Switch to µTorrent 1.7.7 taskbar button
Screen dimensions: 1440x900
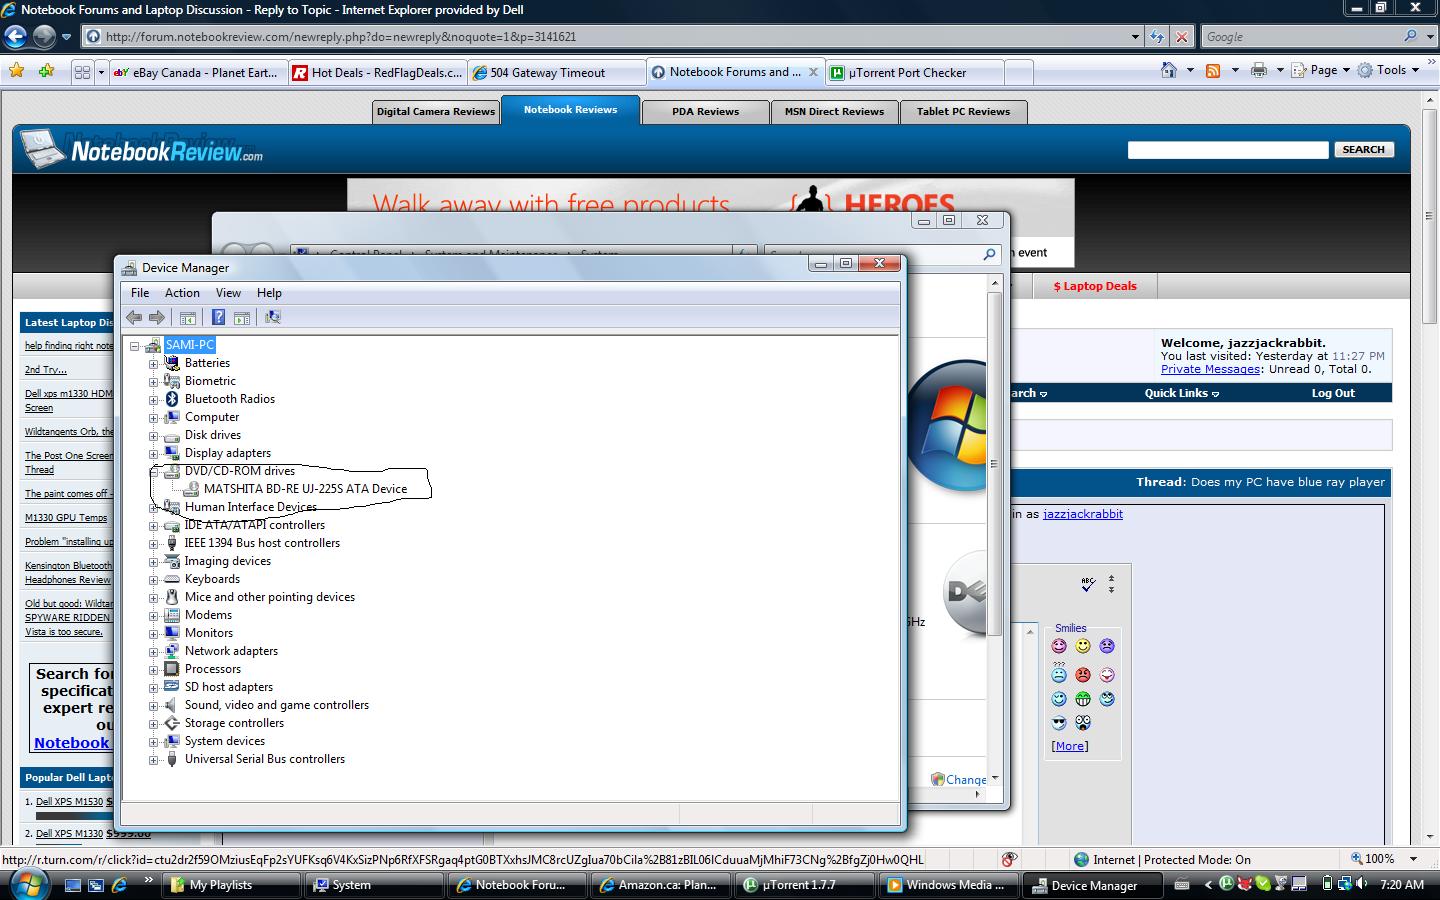805,885
